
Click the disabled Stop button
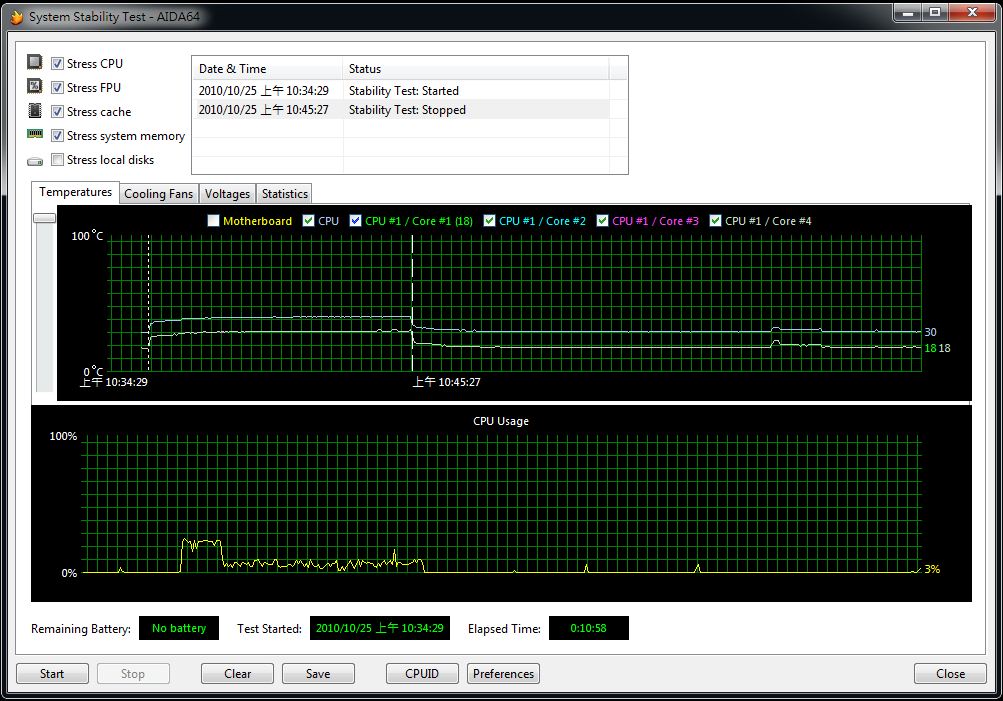pos(133,673)
